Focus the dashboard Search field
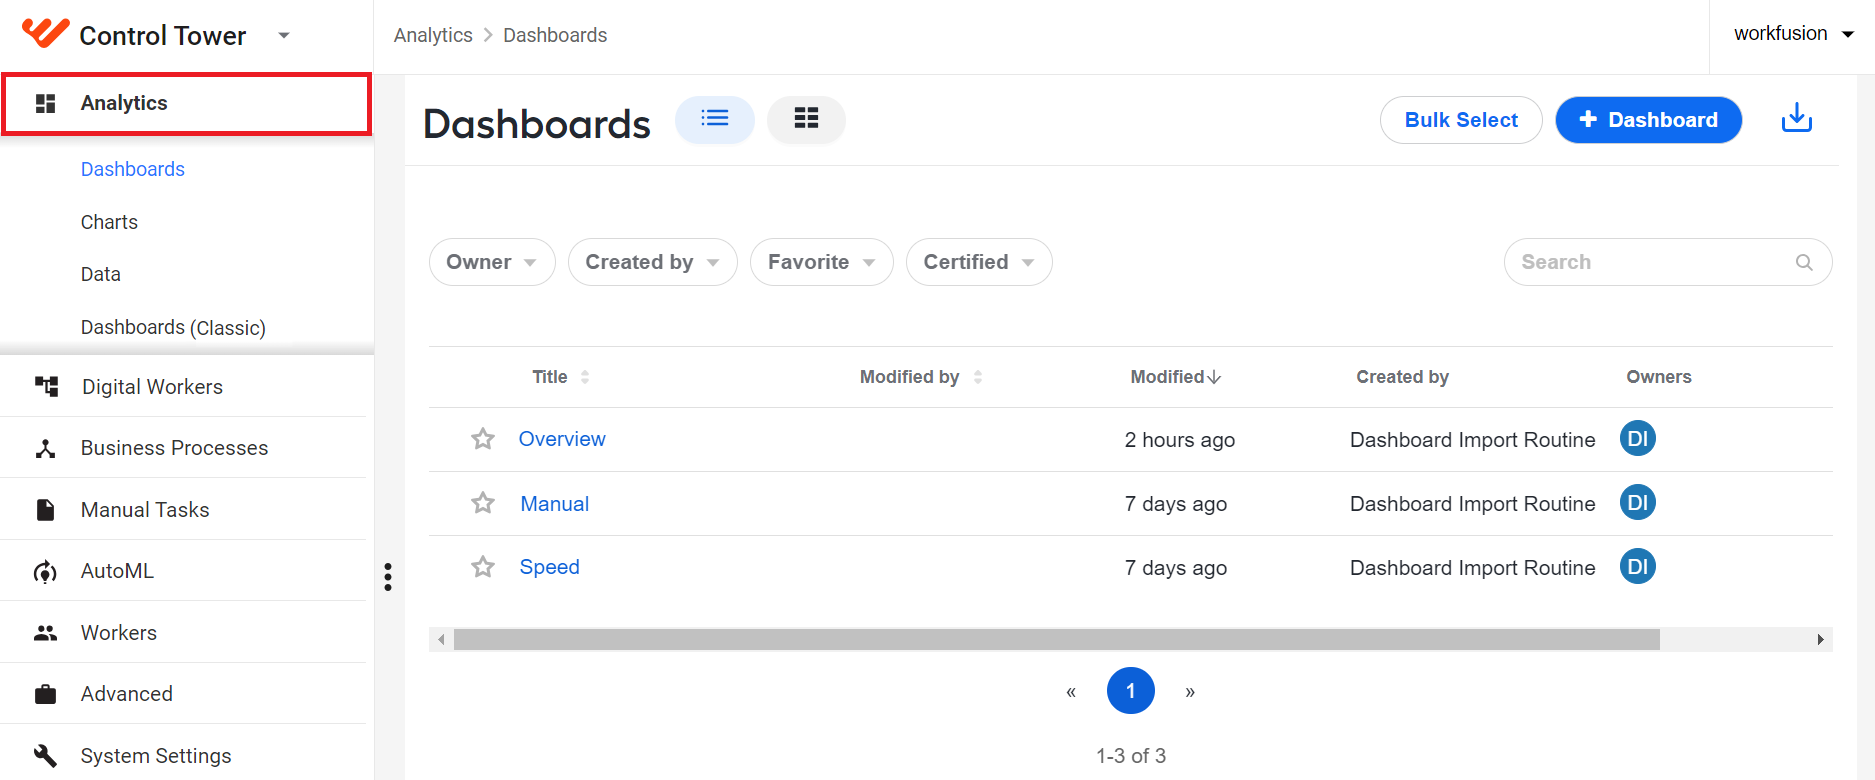The width and height of the screenshot is (1875, 780). (1668, 262)
